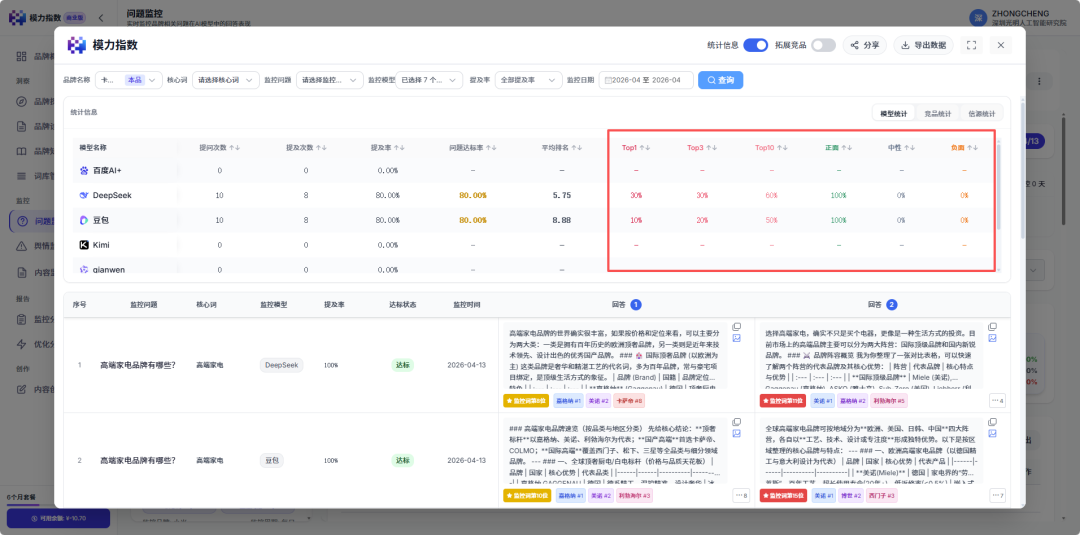The image size is (1080, 535).
Task: Click the 百度AI+ model icon
Action: [x=84, y=170]
